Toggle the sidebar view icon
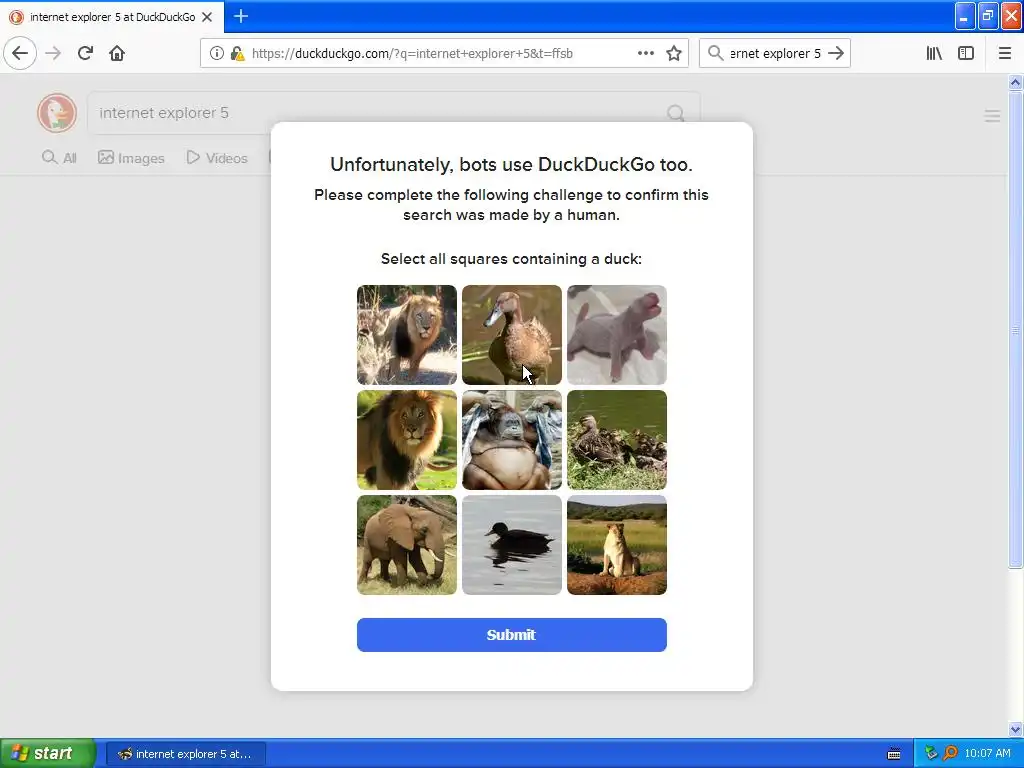The image size is (1024, 768). [x=966, y=53]
